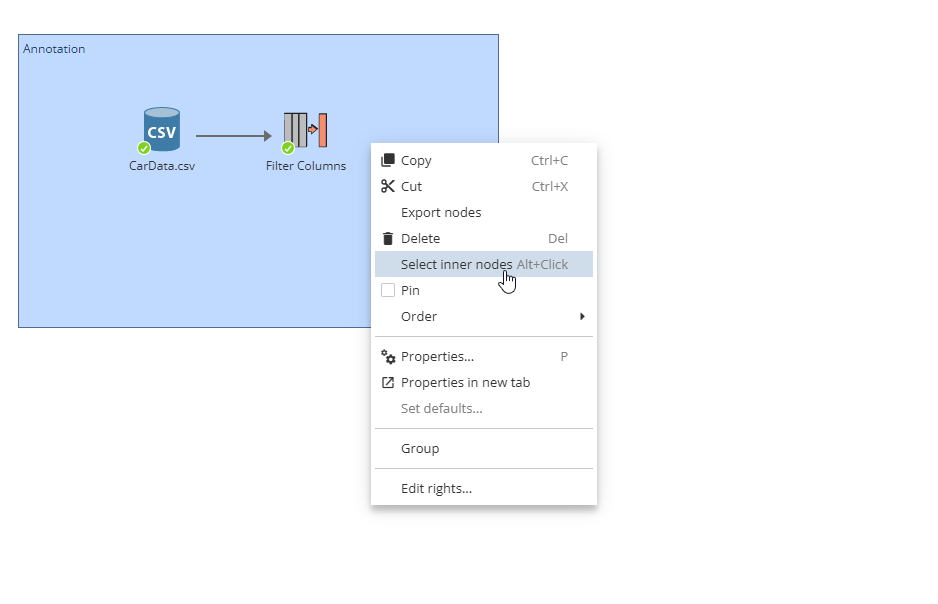
Task: Click the Pin checkbox icon
Action: click(387, 290)
